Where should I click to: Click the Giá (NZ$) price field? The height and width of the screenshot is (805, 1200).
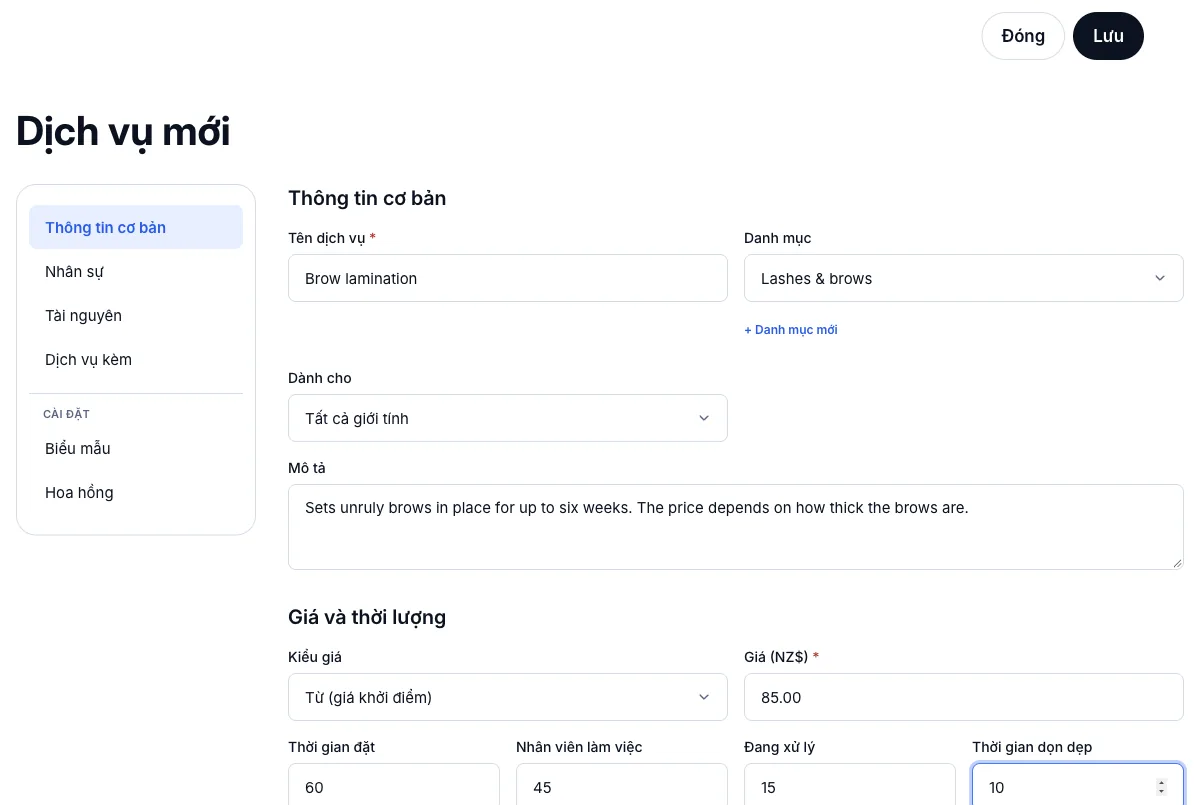point(964,697)
